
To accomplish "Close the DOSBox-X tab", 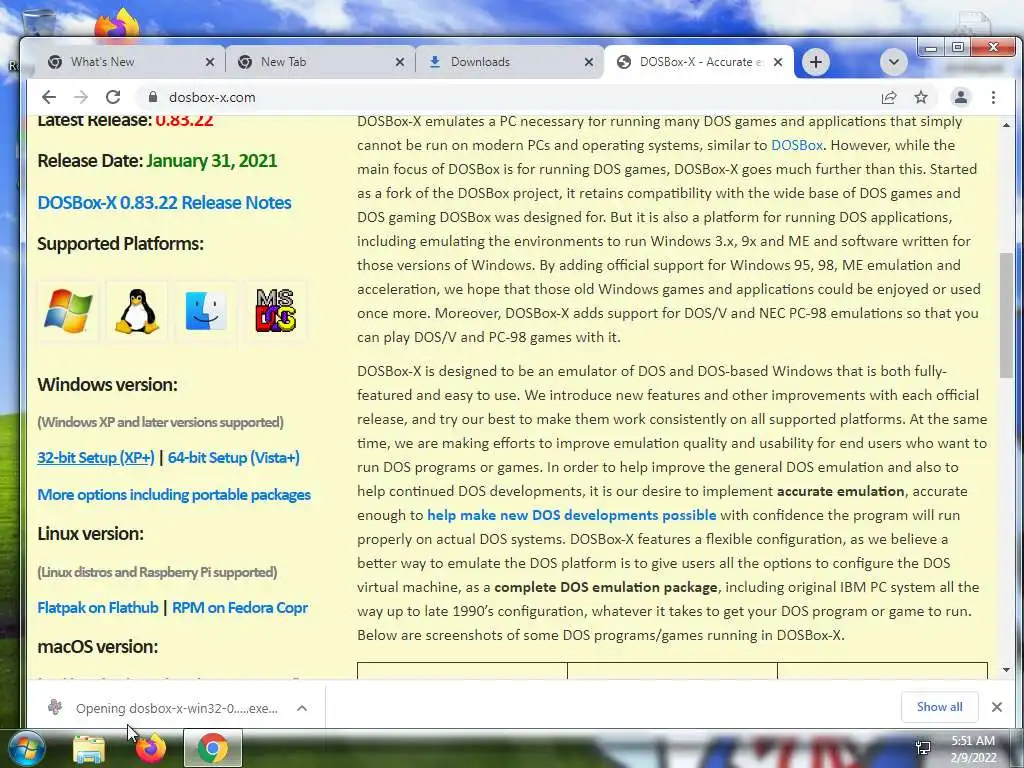I will pyautogui.click(x=778, y=62).
